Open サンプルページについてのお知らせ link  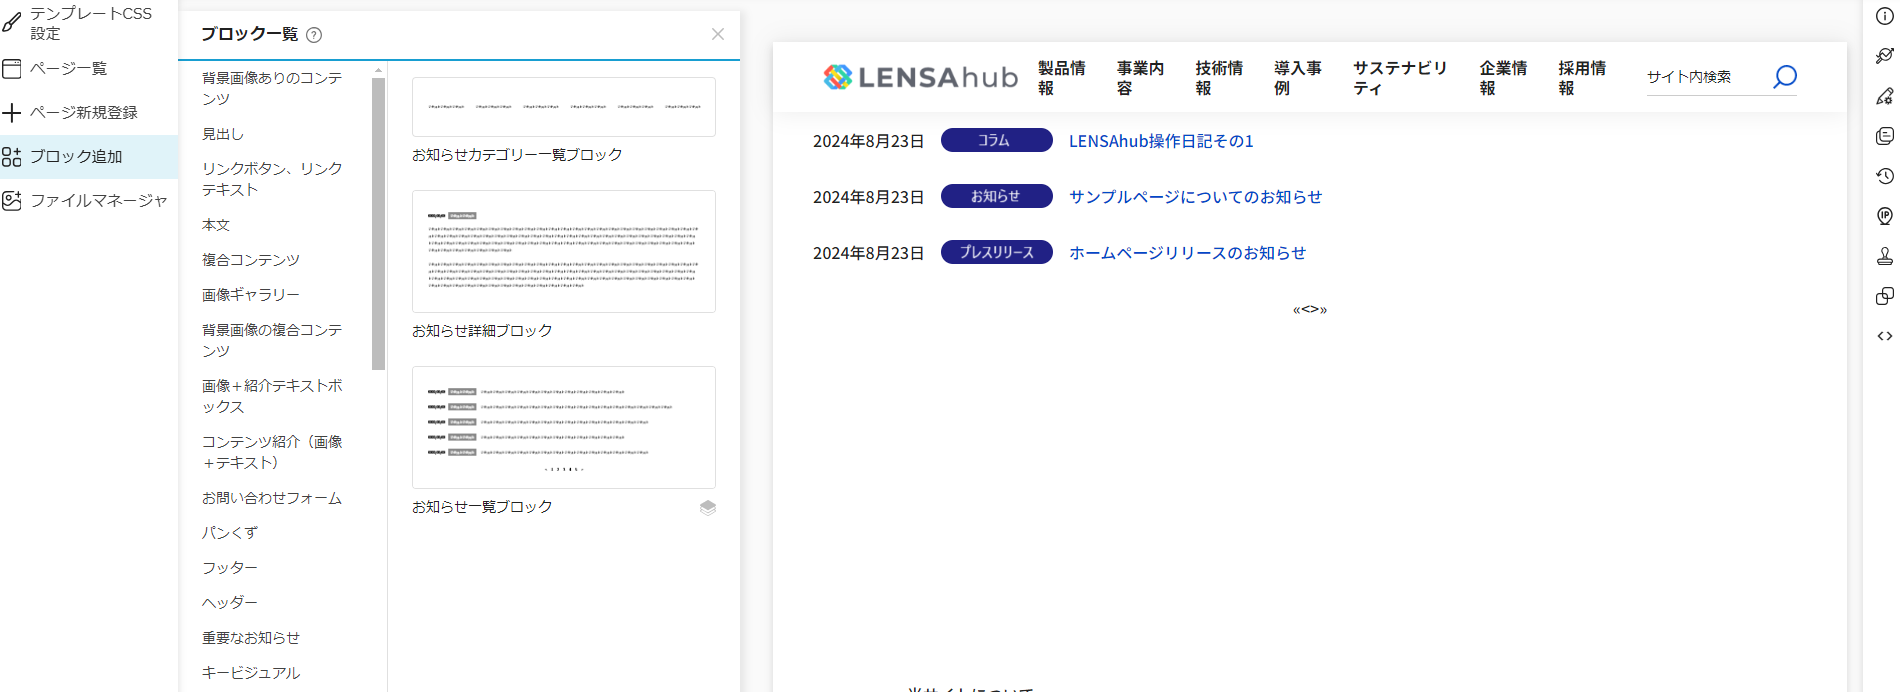click(x=1195, y=197)
